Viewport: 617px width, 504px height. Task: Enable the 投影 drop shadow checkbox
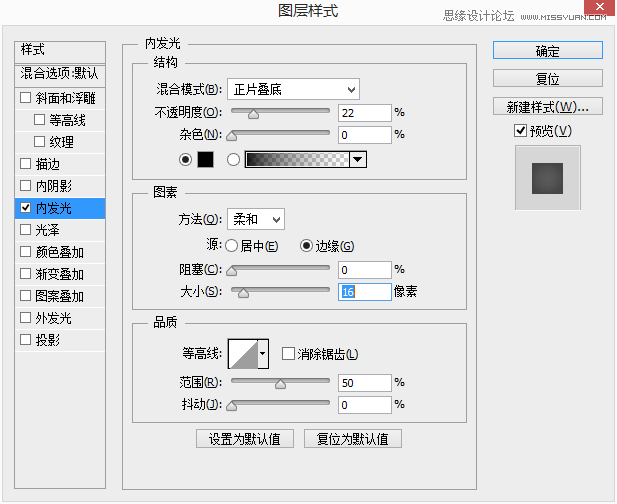(x=26, y=340)
